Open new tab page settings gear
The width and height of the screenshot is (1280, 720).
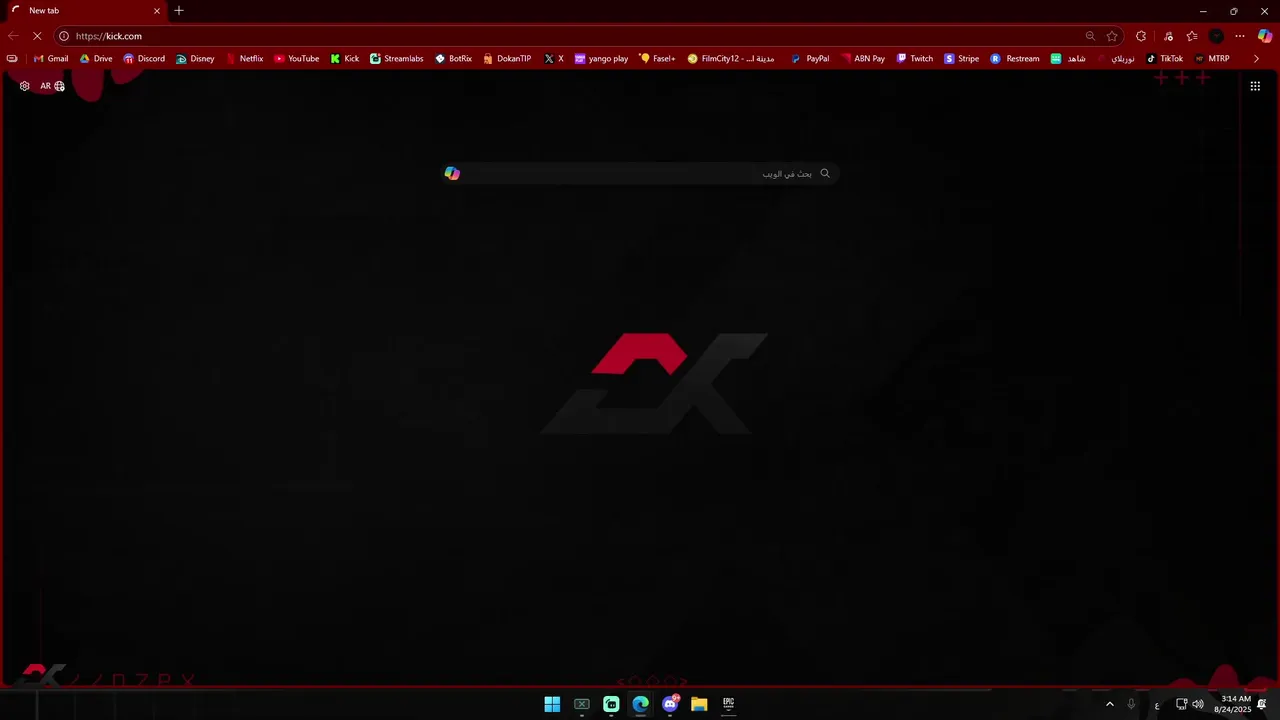pos(25,86)
